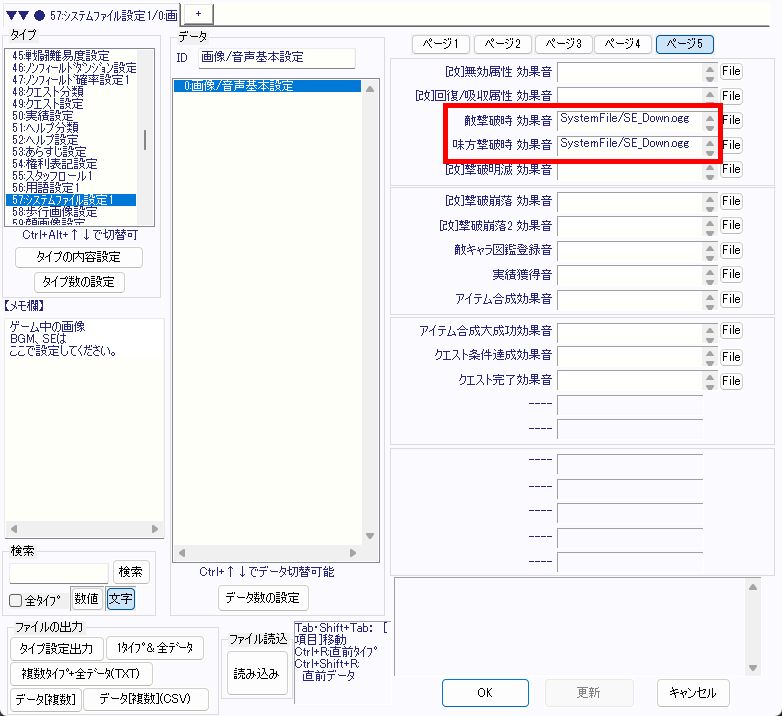Image resolution: width=782 pixels, height=716 pixels.
Task: Switch to ページ4 tab
Action: 624,44
